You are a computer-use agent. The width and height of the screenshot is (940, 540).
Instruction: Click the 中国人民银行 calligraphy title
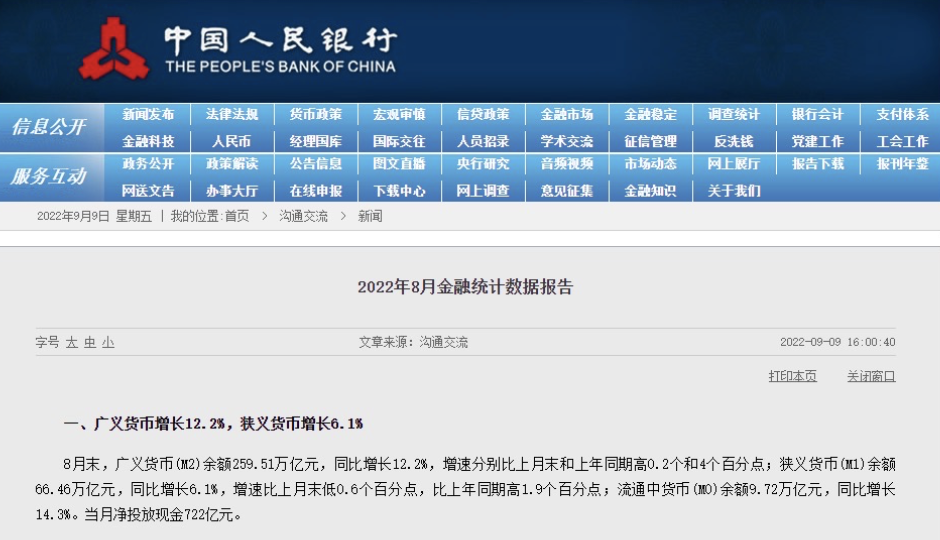[x=281, y=40]
